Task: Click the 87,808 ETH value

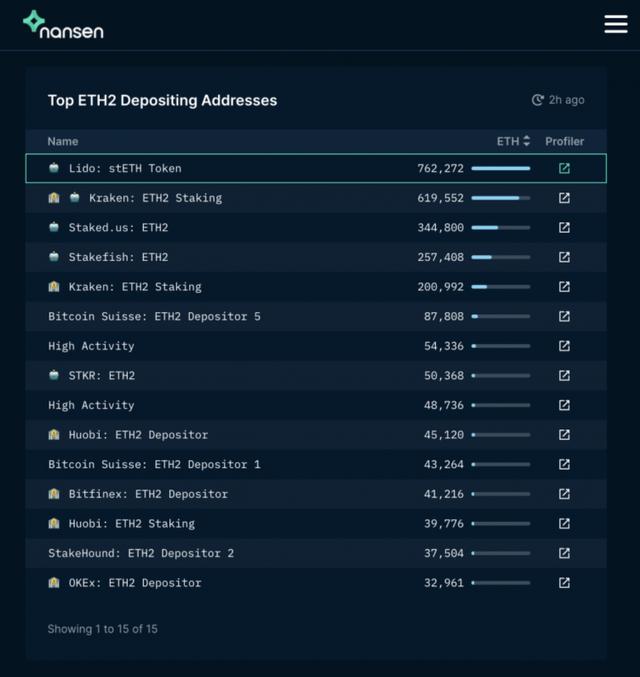Action: coord(444,316)
